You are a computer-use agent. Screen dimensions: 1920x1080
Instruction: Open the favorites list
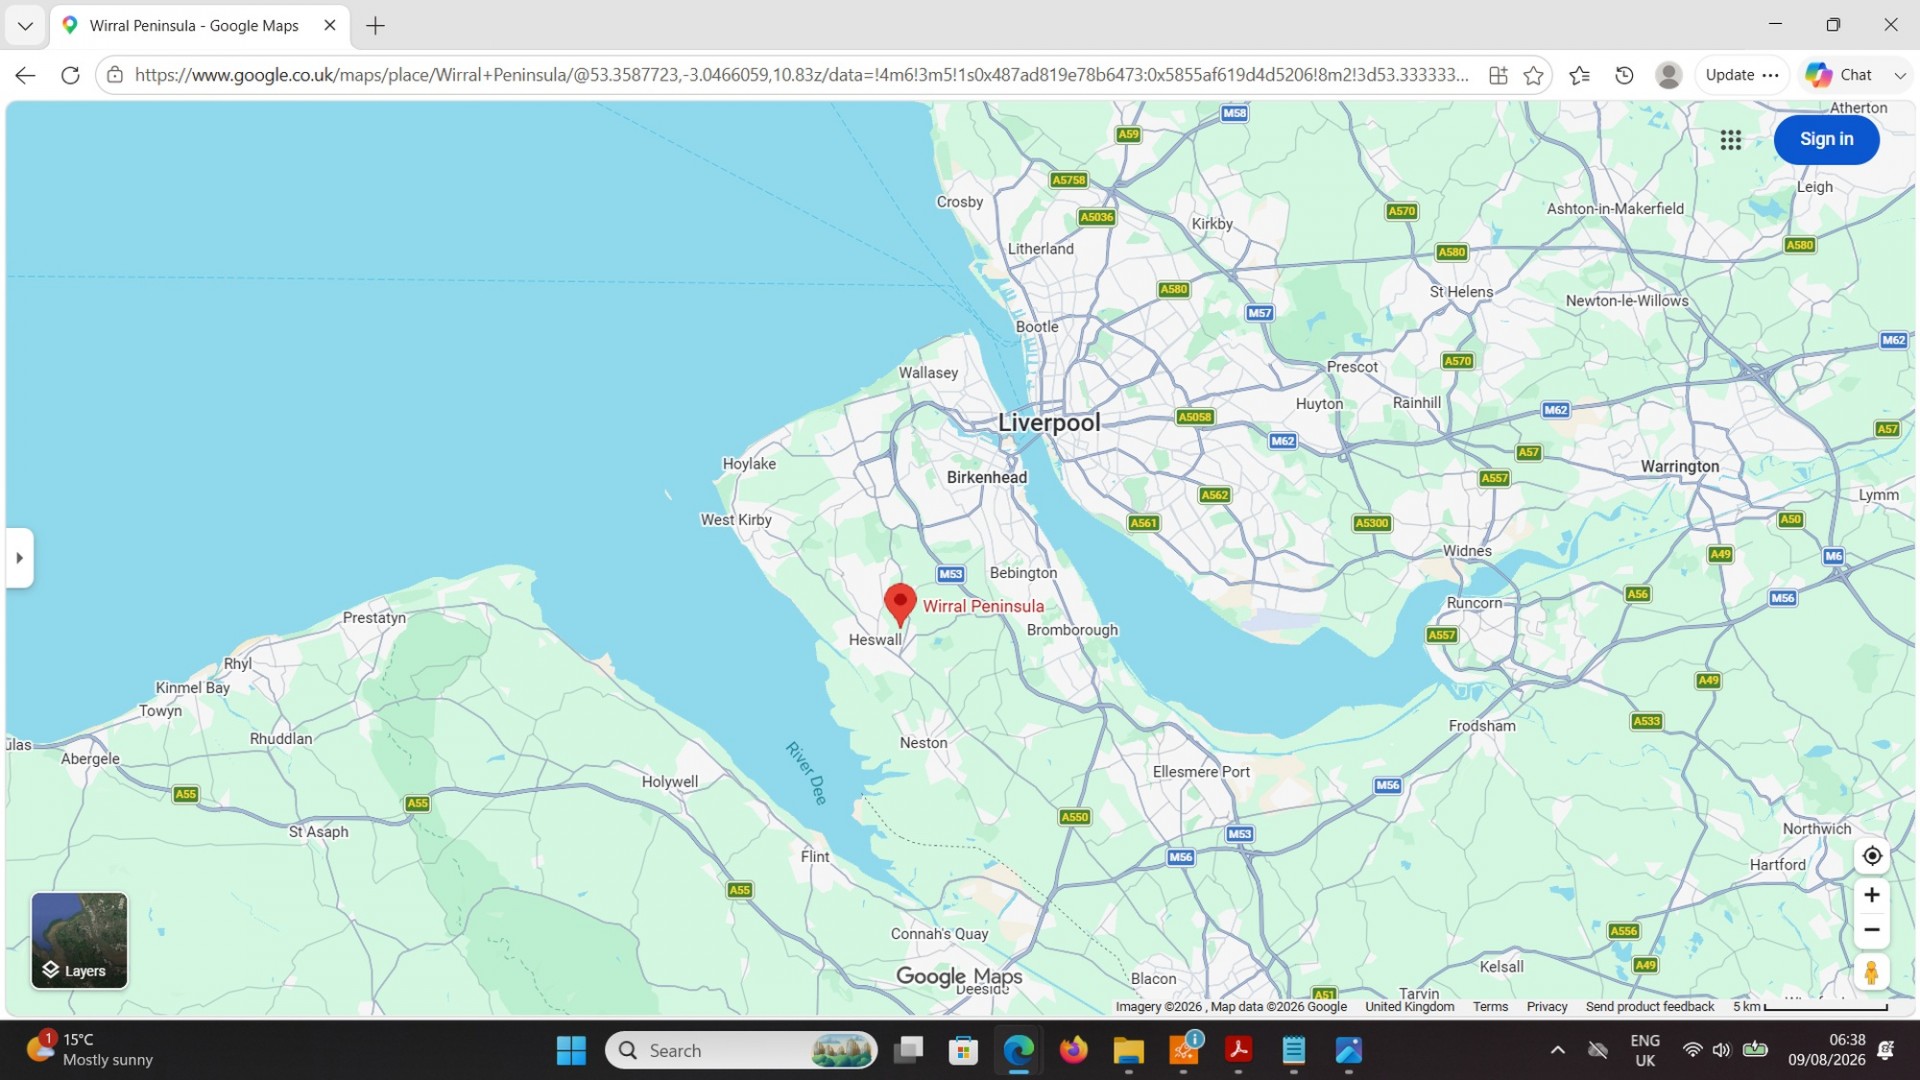[x=1580, y=75]
